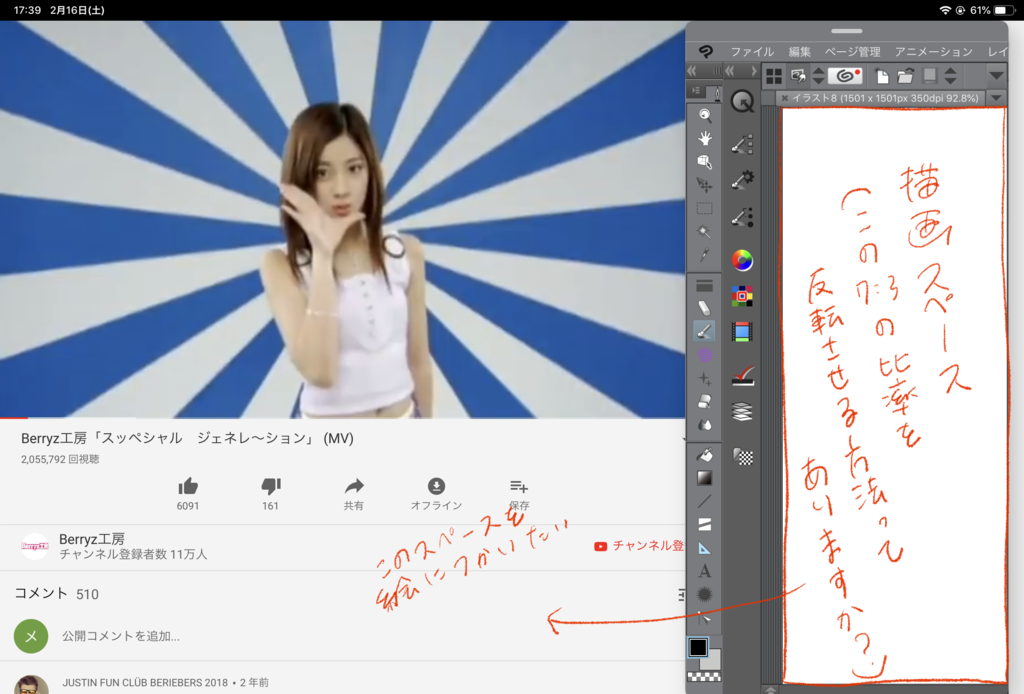Select the Zoom magnifier tool
Viewport: 1024px width, 694px height.
(705, 115)
